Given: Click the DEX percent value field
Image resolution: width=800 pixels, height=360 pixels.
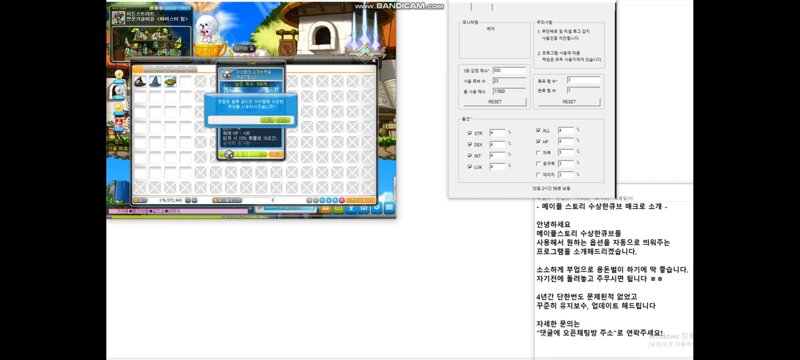Looking at the screenshot, I should [497, 144].
